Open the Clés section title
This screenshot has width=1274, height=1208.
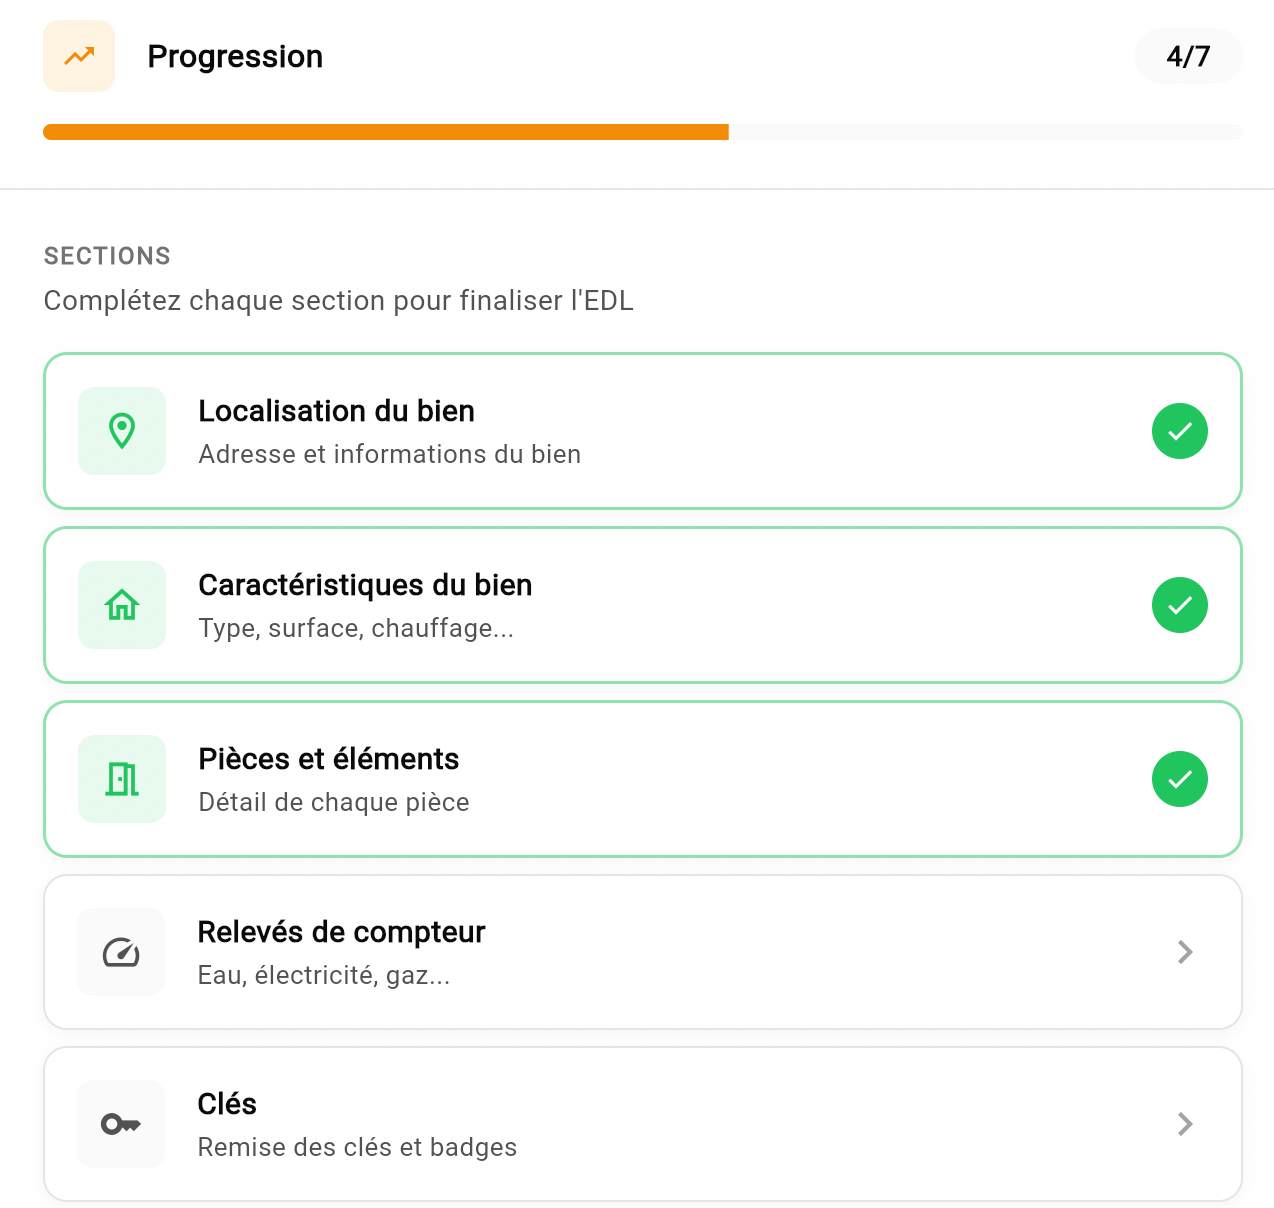point(227,1104)
